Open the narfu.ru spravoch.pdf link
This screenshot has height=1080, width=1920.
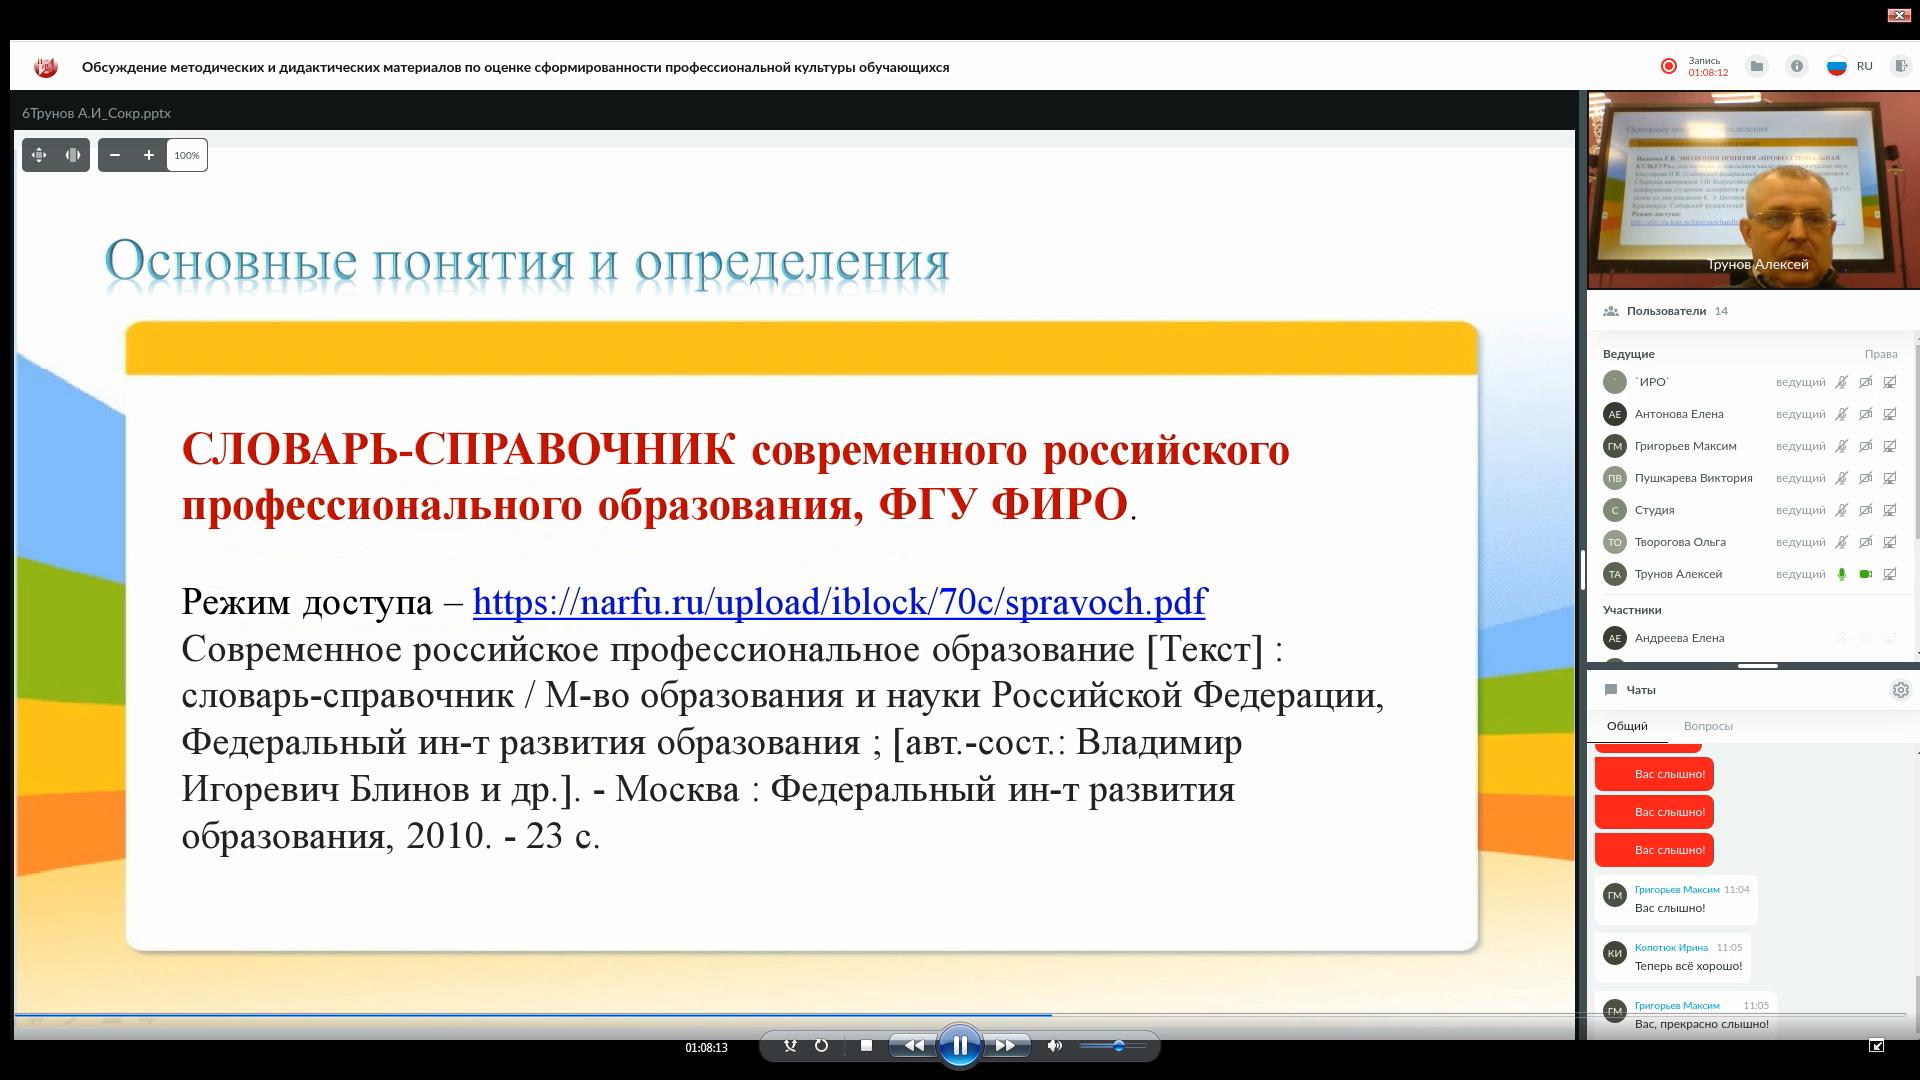tap(839, 602)
